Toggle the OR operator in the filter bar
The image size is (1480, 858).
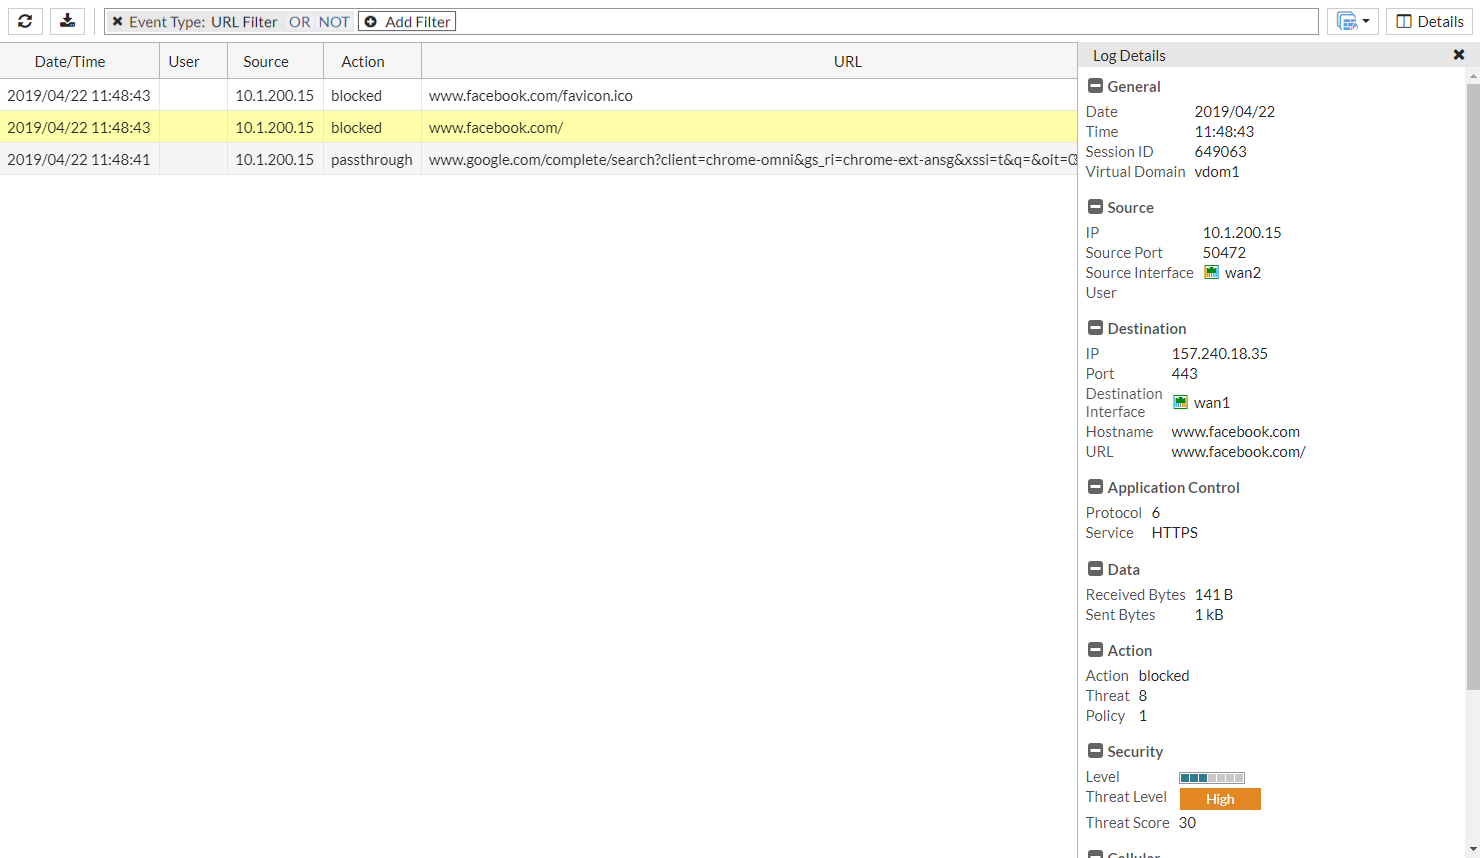coord(299,20)
